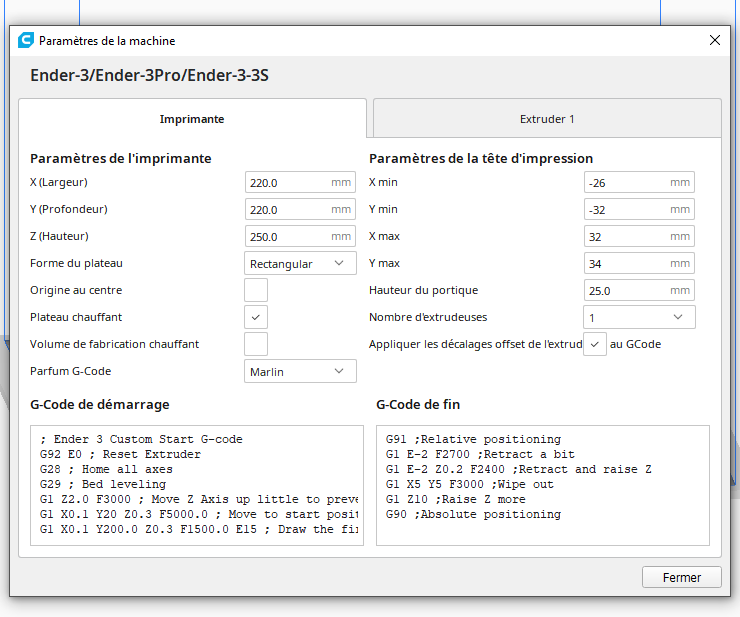740x617 pixels.
Task: Click the Y min input field
Action: [x=639, y=209]
